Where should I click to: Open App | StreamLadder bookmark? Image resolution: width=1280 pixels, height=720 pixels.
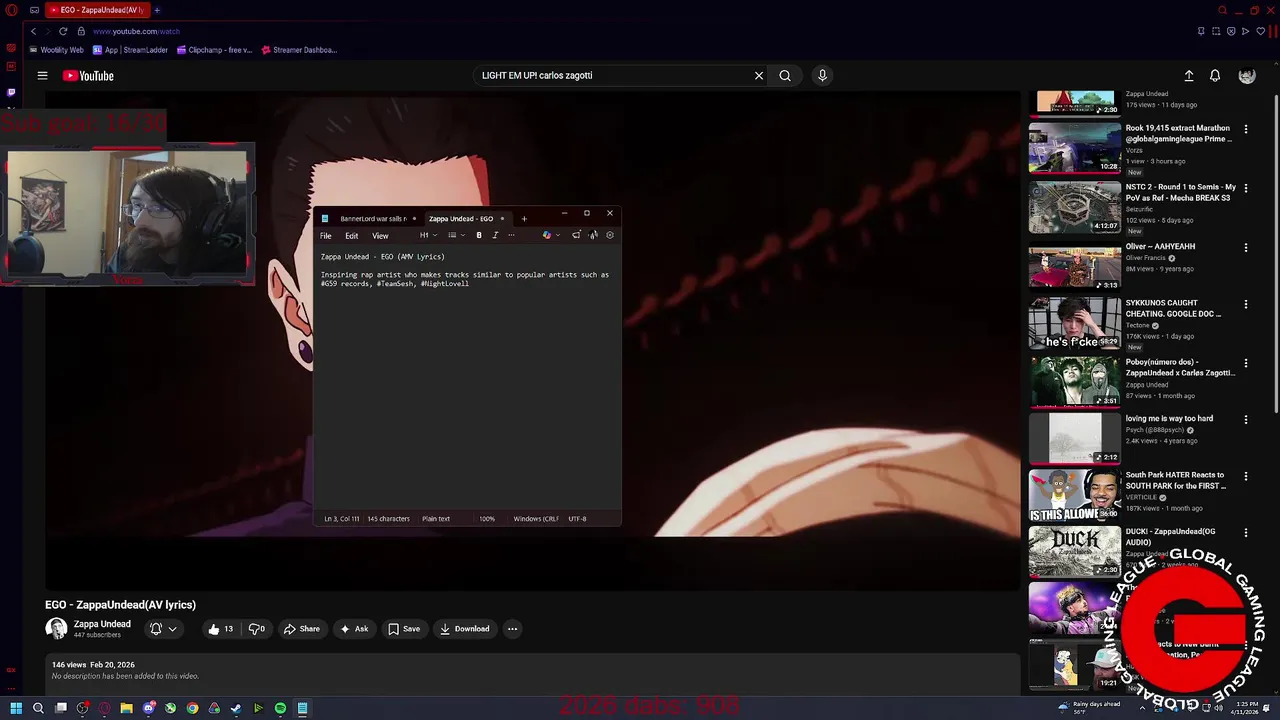(x=131, y=50)
